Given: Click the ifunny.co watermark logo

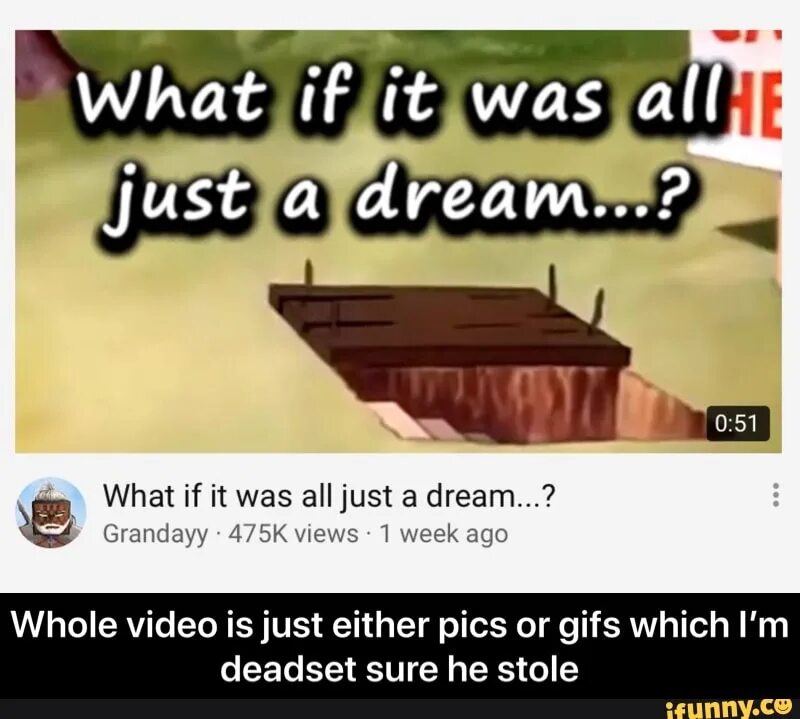Looking at the screenshot, I should pos(731,708).
